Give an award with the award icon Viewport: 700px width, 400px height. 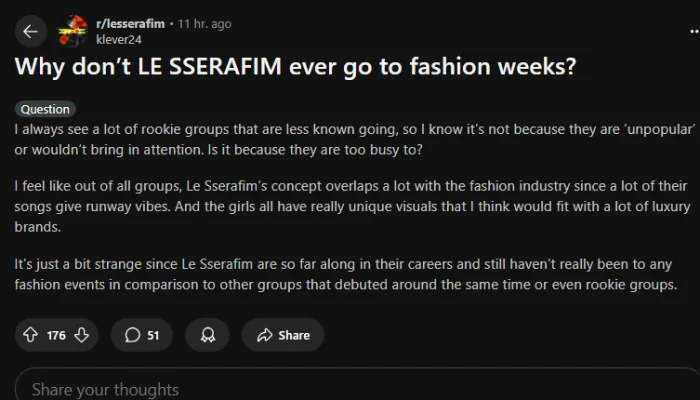point(207,335)
